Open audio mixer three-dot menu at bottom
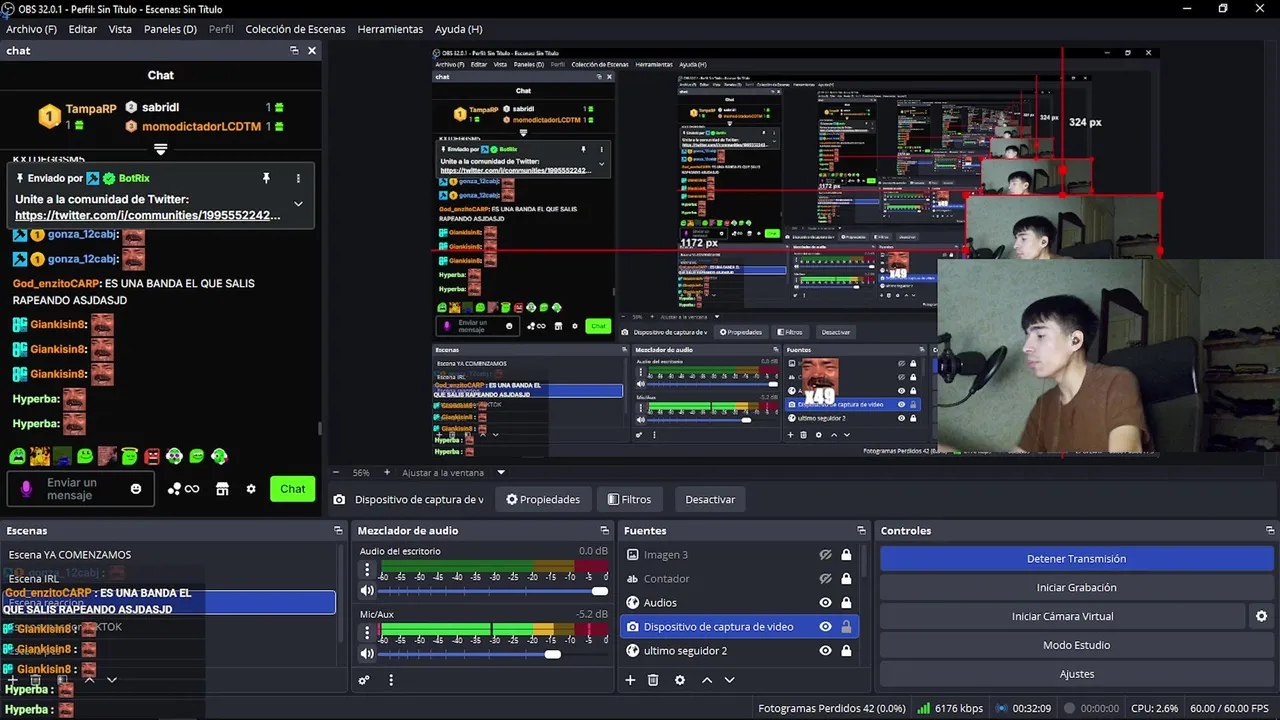The image size is (1280, 720). point(391,680)
